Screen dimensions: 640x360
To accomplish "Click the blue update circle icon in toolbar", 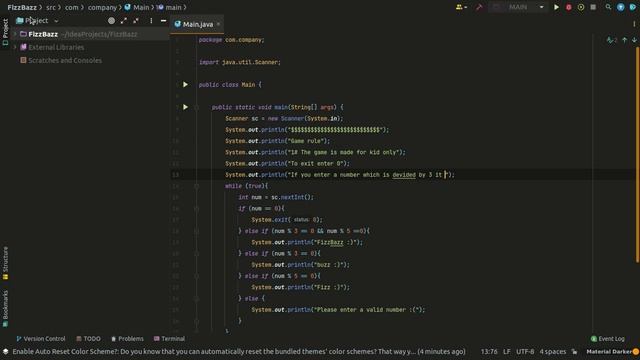I will pyautogui.click(x=620, y=7).
